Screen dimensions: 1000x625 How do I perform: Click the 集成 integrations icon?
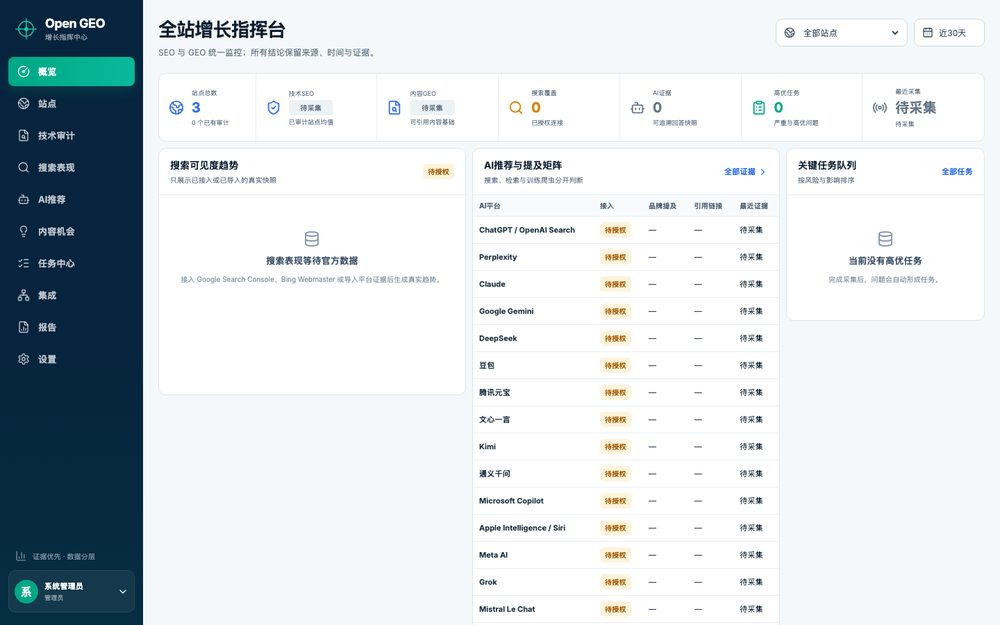pyautogui.click(x=24, y=295)
